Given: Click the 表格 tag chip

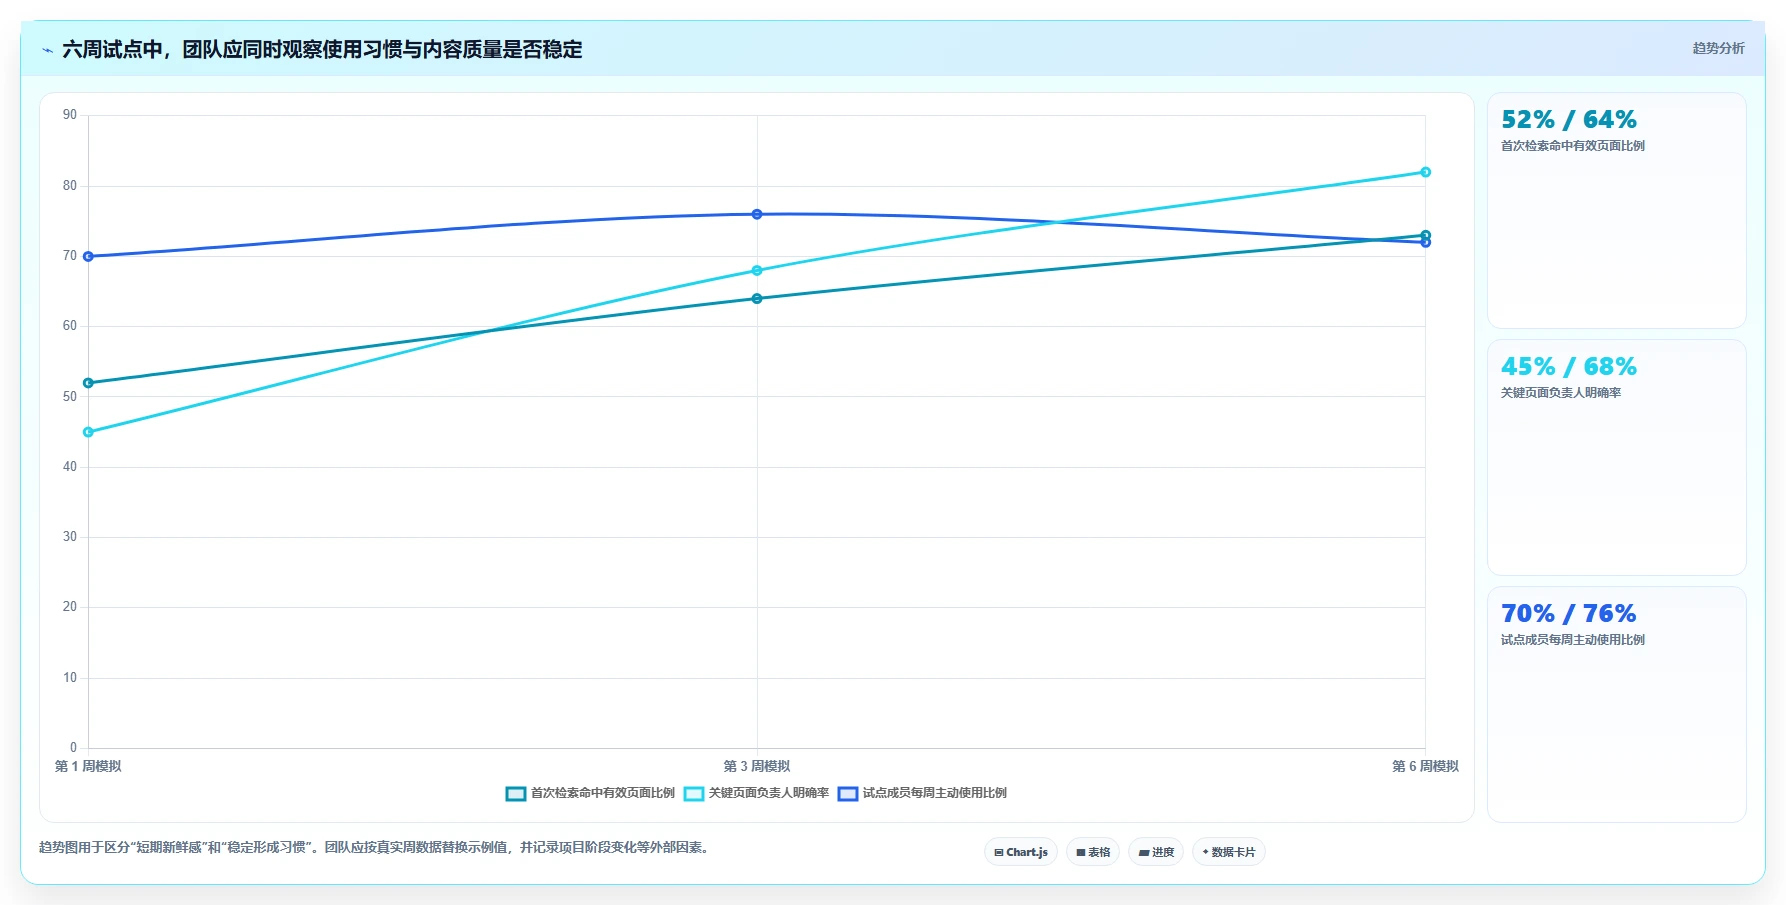Looking at the screenshot, I should tap(1093, 852).
